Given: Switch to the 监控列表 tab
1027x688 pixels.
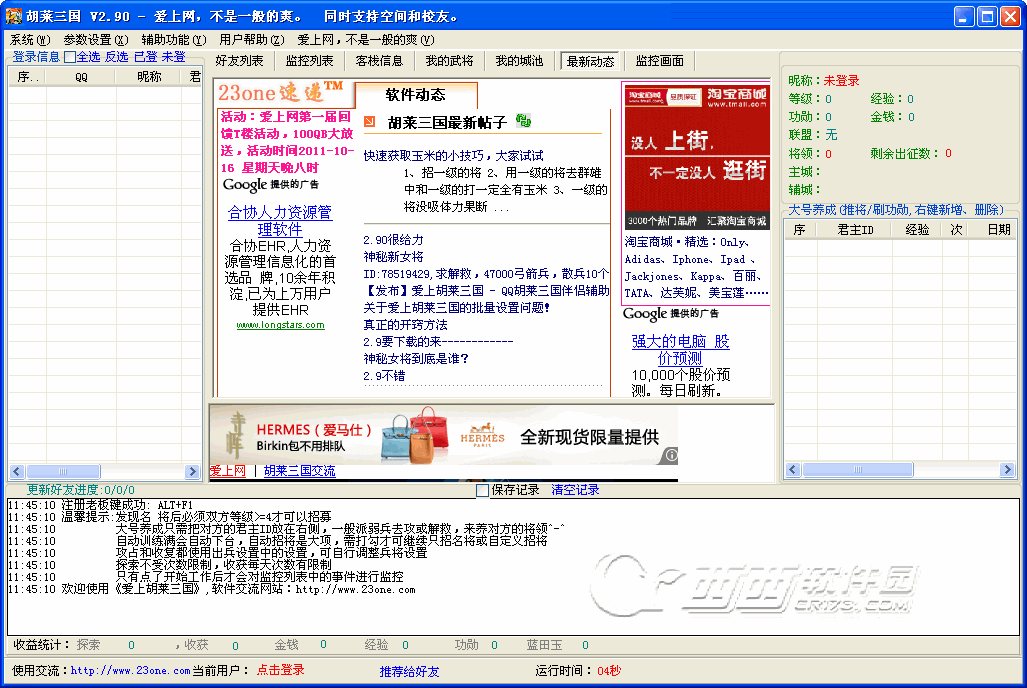Looking at the screenshot, I should 309,61.
